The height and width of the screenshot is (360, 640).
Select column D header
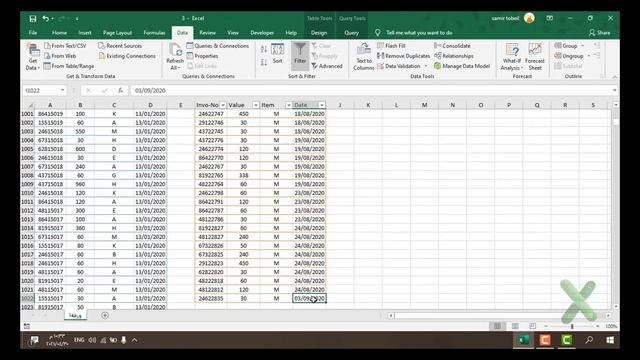click(x=150, y=105)
